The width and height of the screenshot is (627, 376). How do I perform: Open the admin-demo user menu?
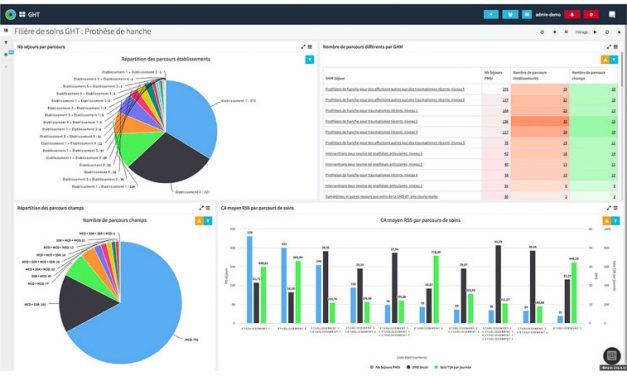[x=548, y=14]
